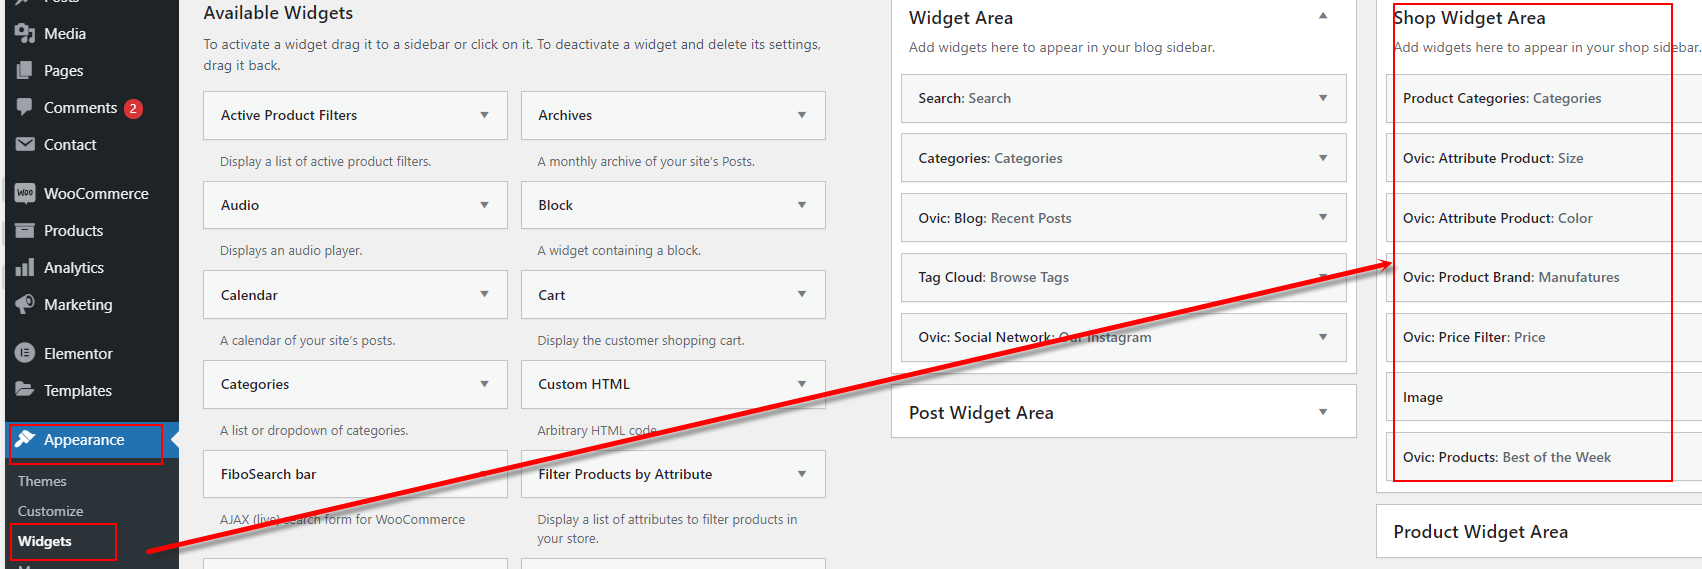The image size is (1702, 569).
Task: Collapse the Widget Area panel arrow
Action: [1323, 16]
